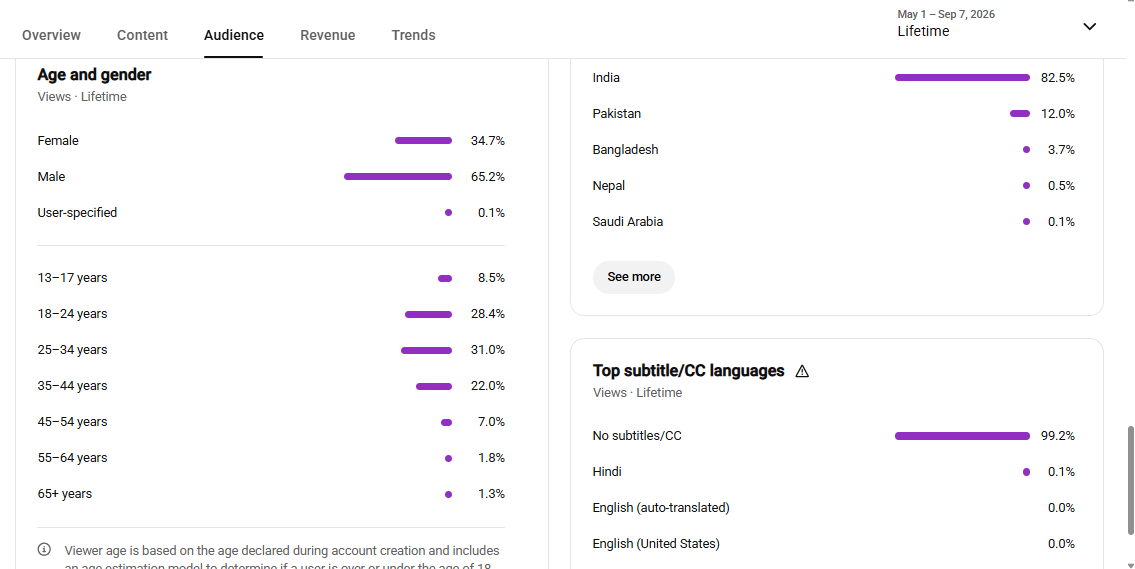Click the Female 34.7% bar
The image size is (1135, 569).
[x=423, y=140]
